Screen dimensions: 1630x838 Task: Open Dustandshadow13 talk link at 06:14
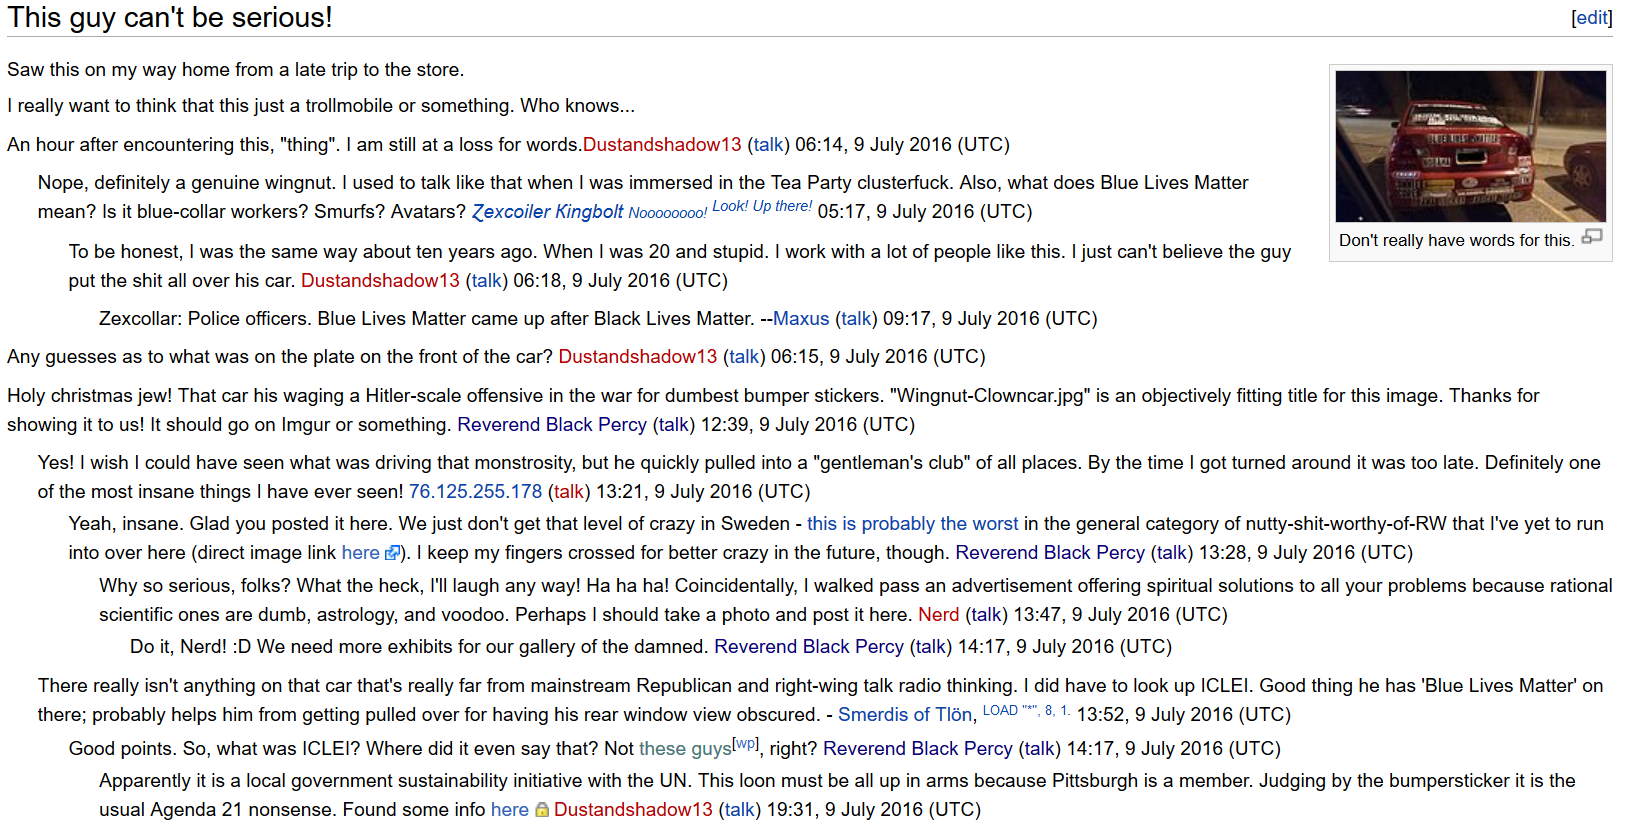(768, 145)
